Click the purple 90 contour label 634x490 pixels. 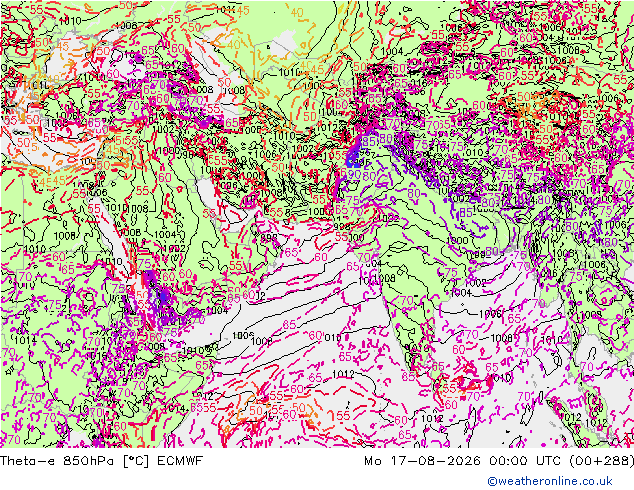(x=353, y=175)
